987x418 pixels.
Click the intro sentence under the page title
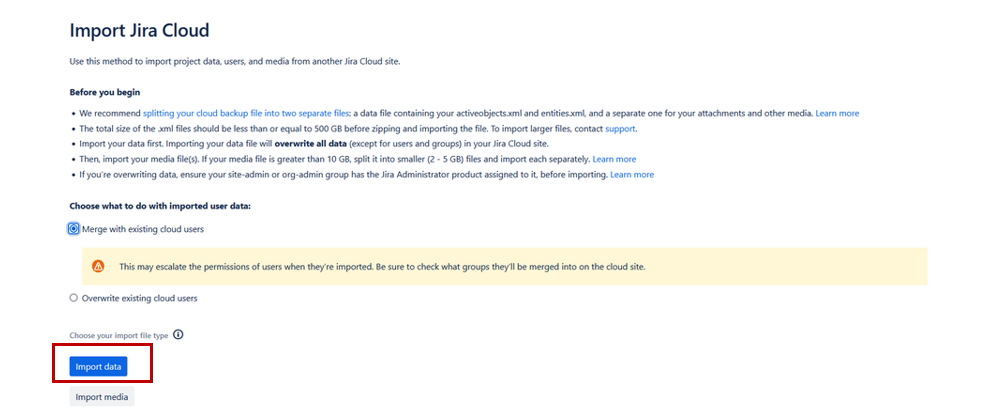235,62
